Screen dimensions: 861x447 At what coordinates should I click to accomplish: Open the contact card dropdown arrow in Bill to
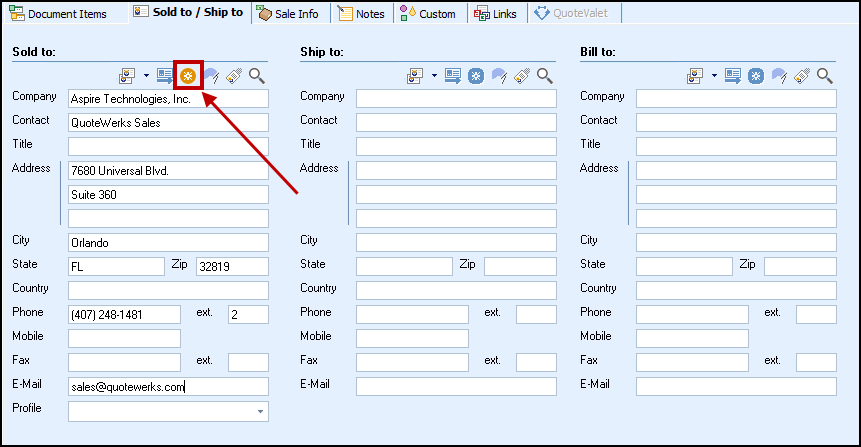click(714, 76)
